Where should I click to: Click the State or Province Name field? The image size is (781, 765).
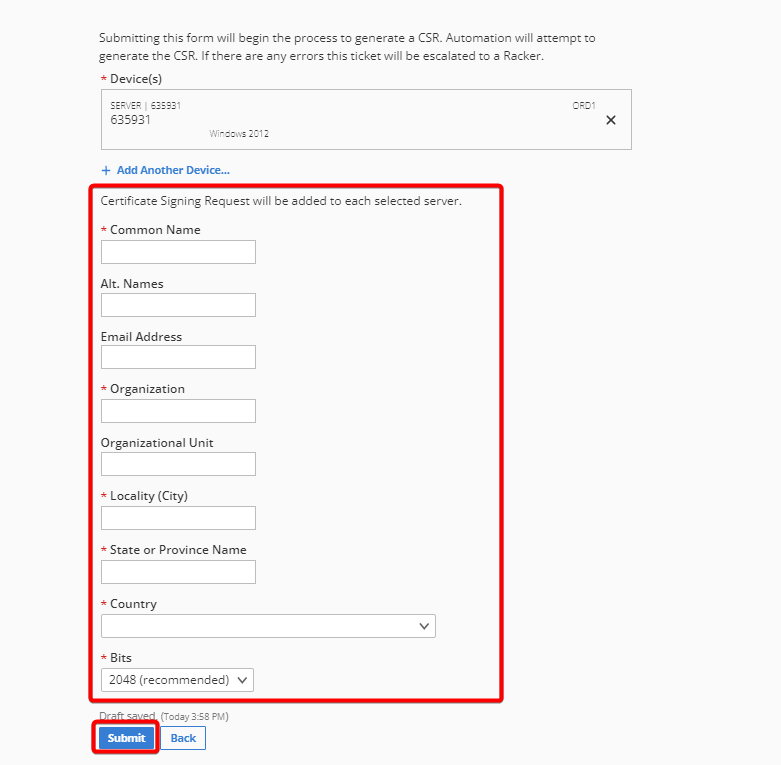178,572
